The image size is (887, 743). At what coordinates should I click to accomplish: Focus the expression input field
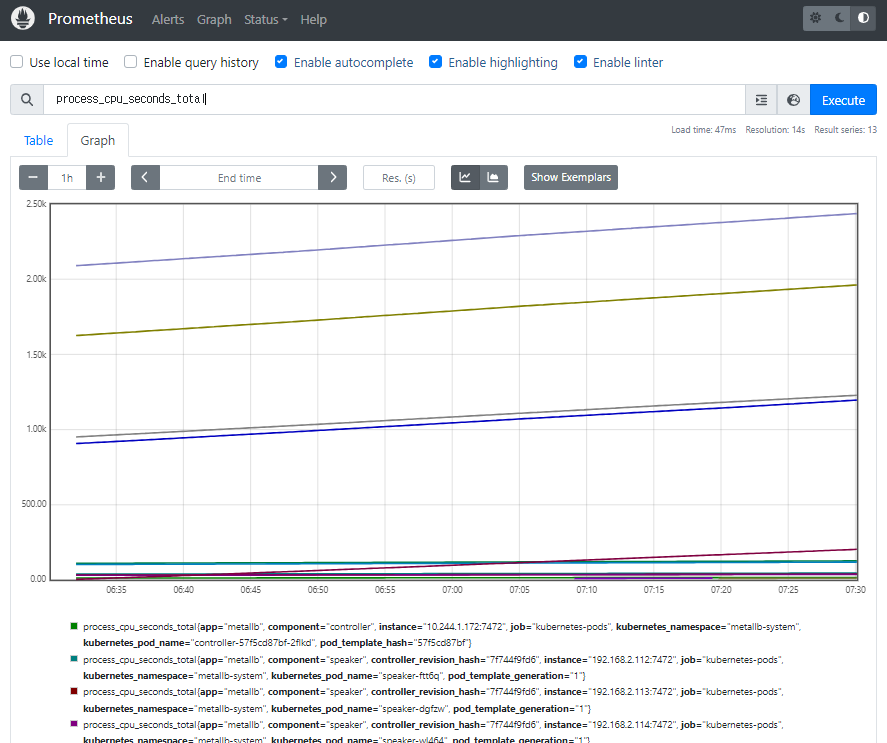point(394,100)
